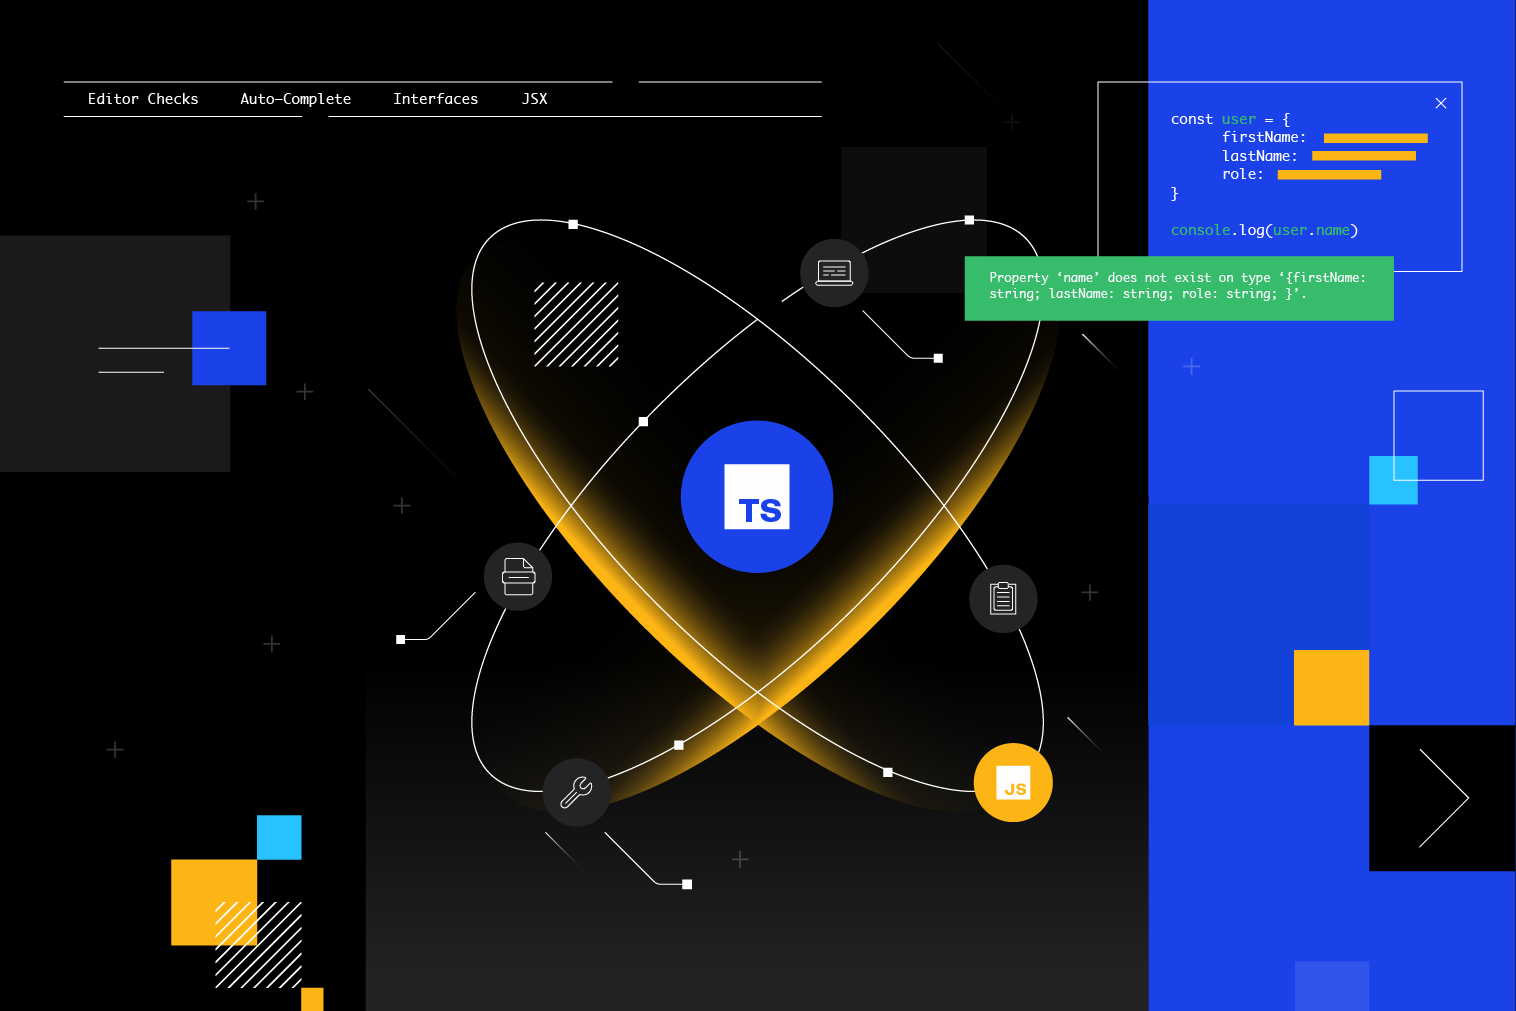This screenshot has width=1516, height=1011.
Task: Click the green property error message
Action: tap(1179, 288)
